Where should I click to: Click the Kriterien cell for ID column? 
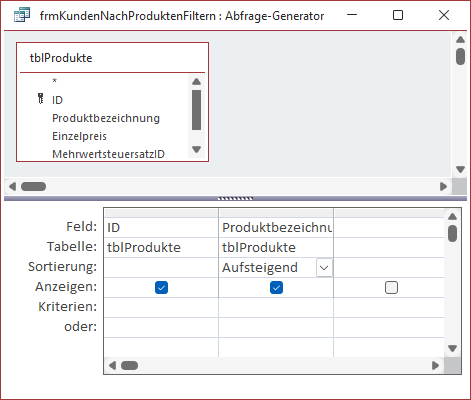(161, 307)
